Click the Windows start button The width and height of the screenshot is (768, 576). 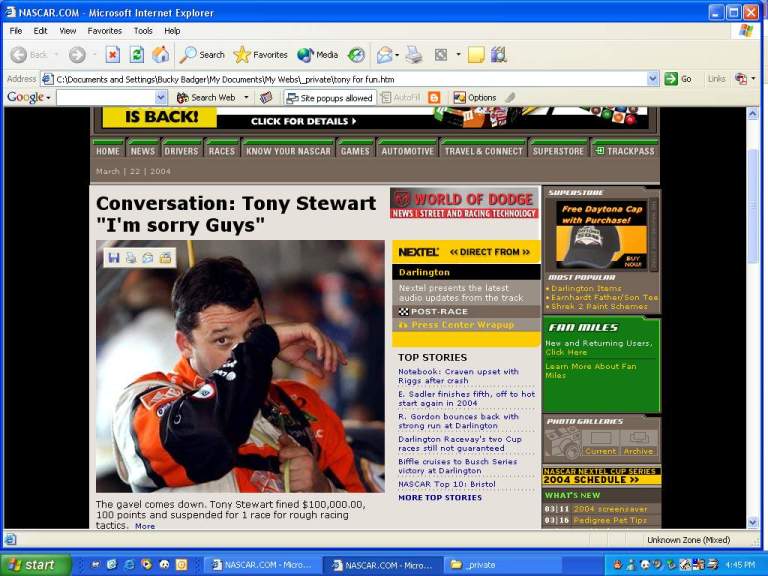pos(36,565)
